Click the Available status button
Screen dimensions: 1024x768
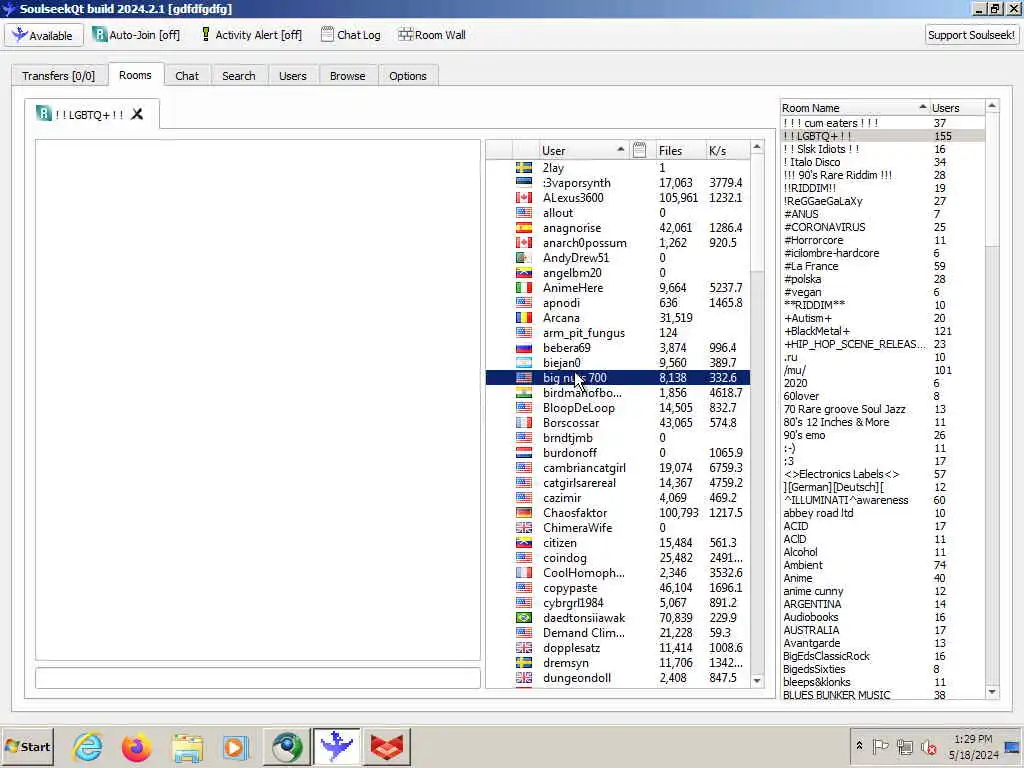(44, 35)
